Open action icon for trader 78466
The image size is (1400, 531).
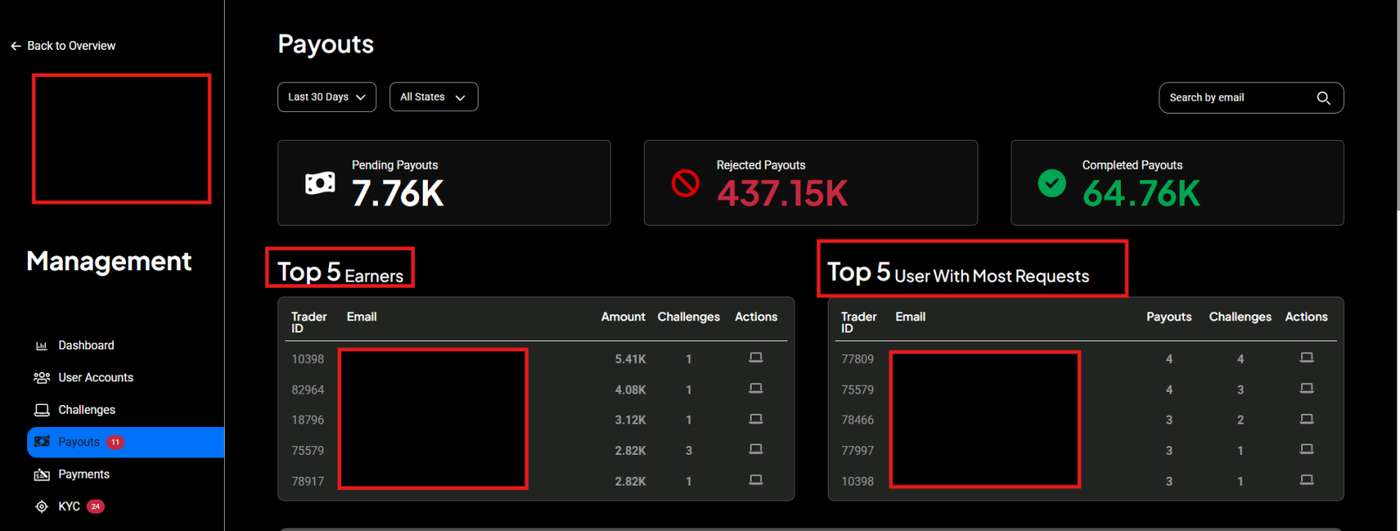tap(1306, 419)
